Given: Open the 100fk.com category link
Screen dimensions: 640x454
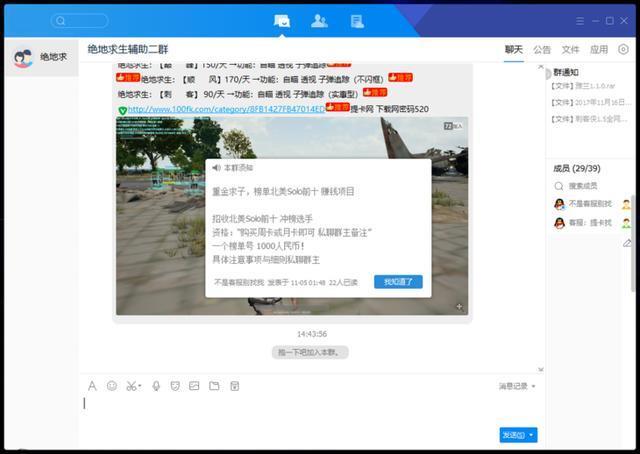Looking at the screenshot, I should (226, 109).
